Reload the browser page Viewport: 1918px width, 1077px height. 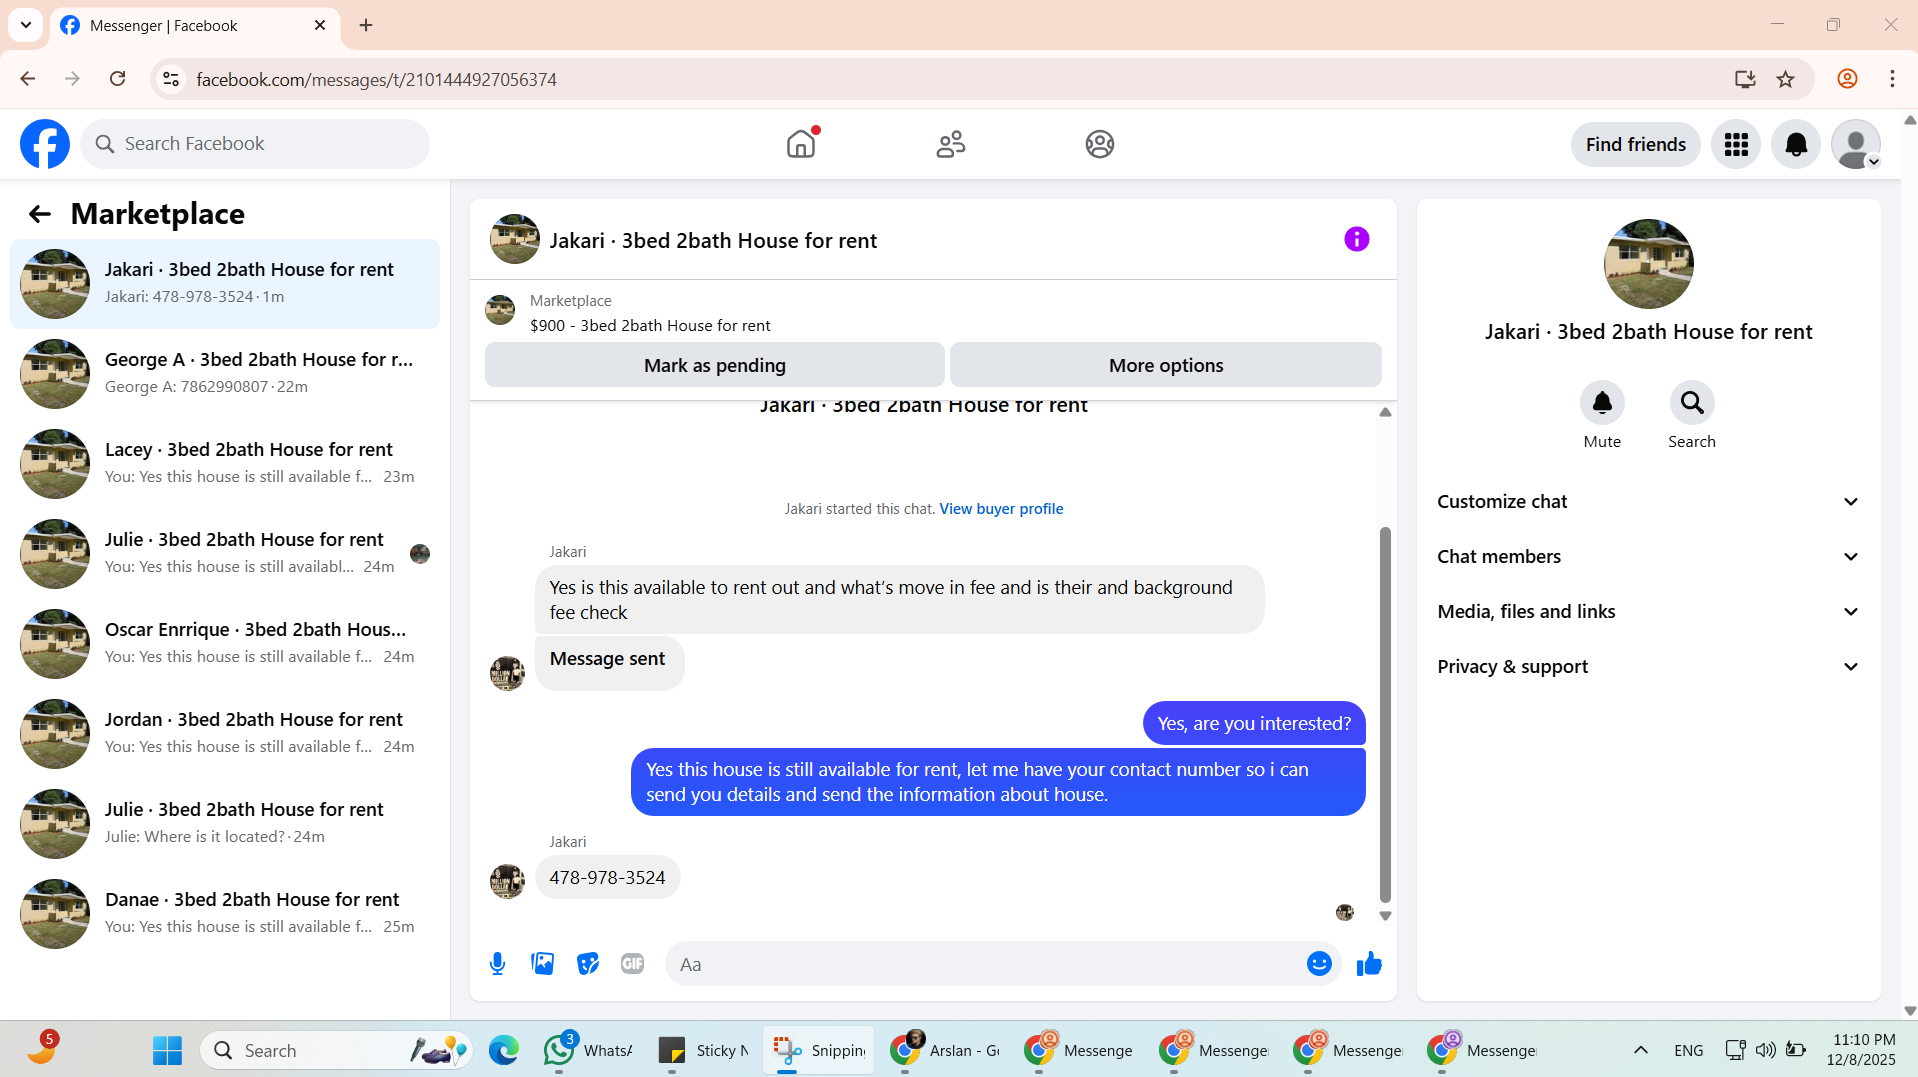click(118, 79)
